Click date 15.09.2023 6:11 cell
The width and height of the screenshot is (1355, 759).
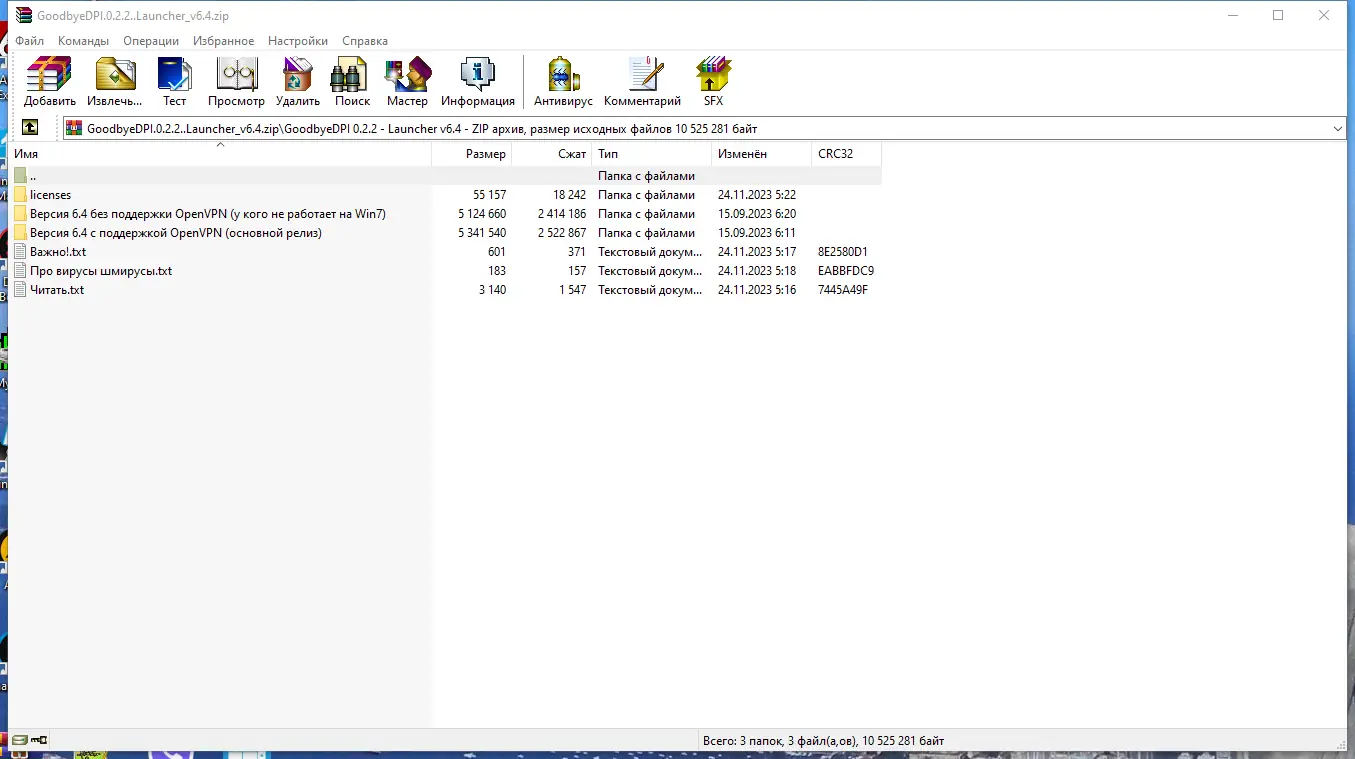point(757,233)
